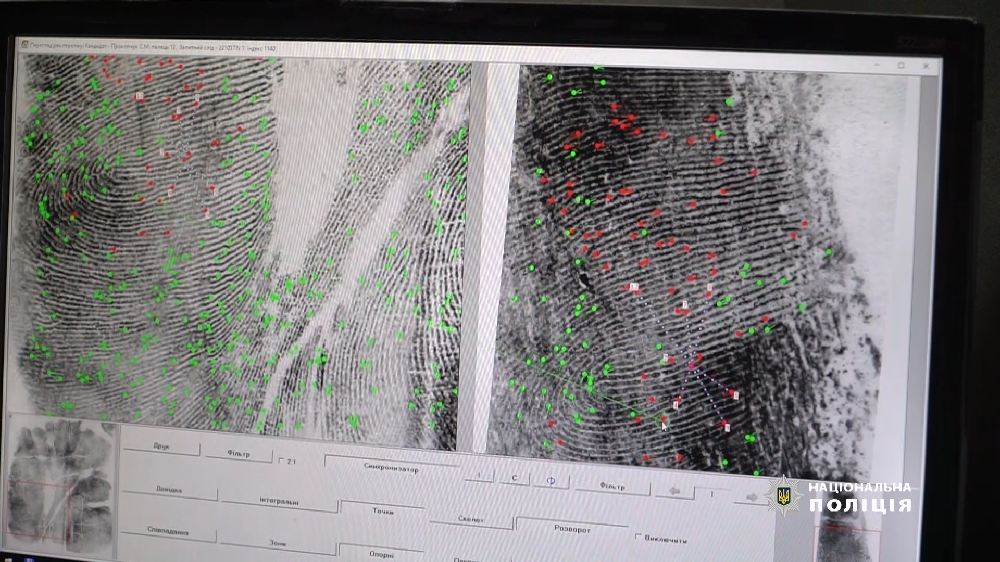Minimize the window
Image resolution: width=1000 pixels, height=562 pixels.
[877, 64]
